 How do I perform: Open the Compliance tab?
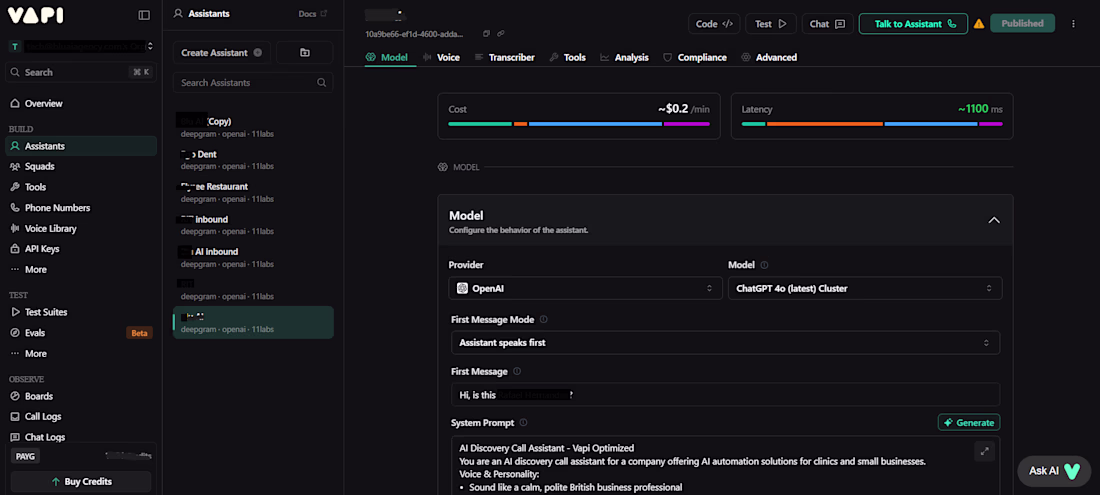(x=695, y=57)
